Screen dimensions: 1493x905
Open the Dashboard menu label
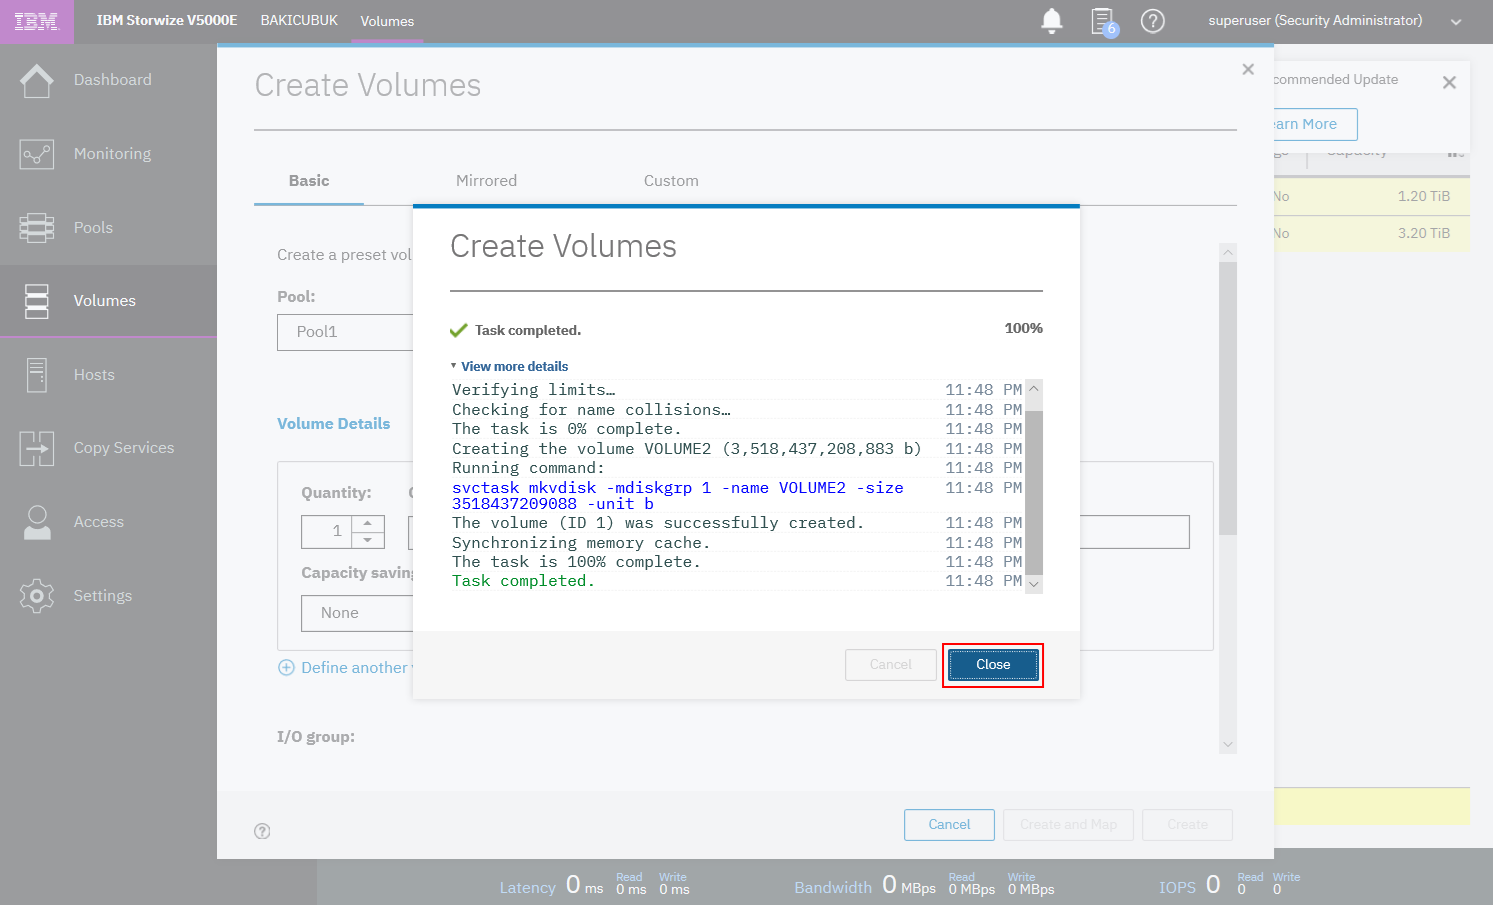(113, 80)
